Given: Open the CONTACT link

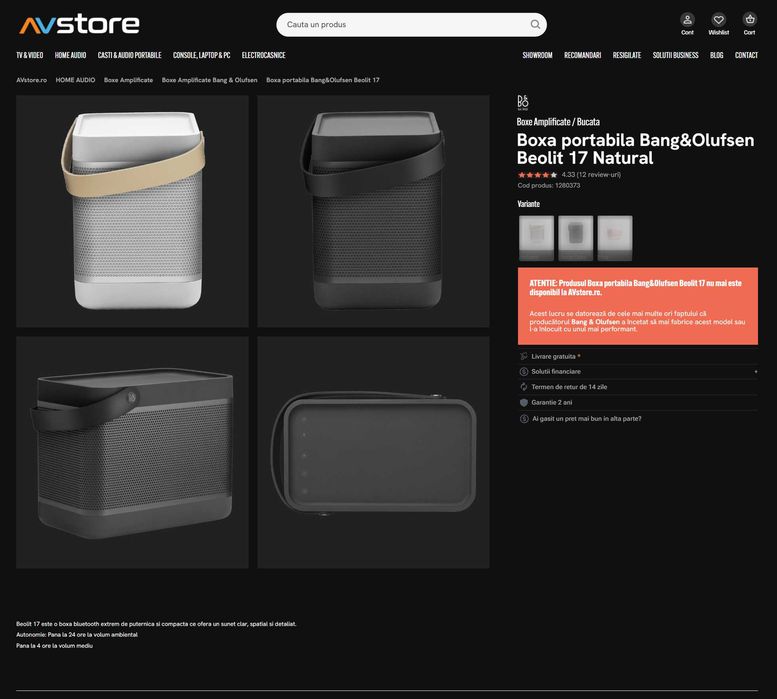Looking at the screenshot, I should [746, 55].
